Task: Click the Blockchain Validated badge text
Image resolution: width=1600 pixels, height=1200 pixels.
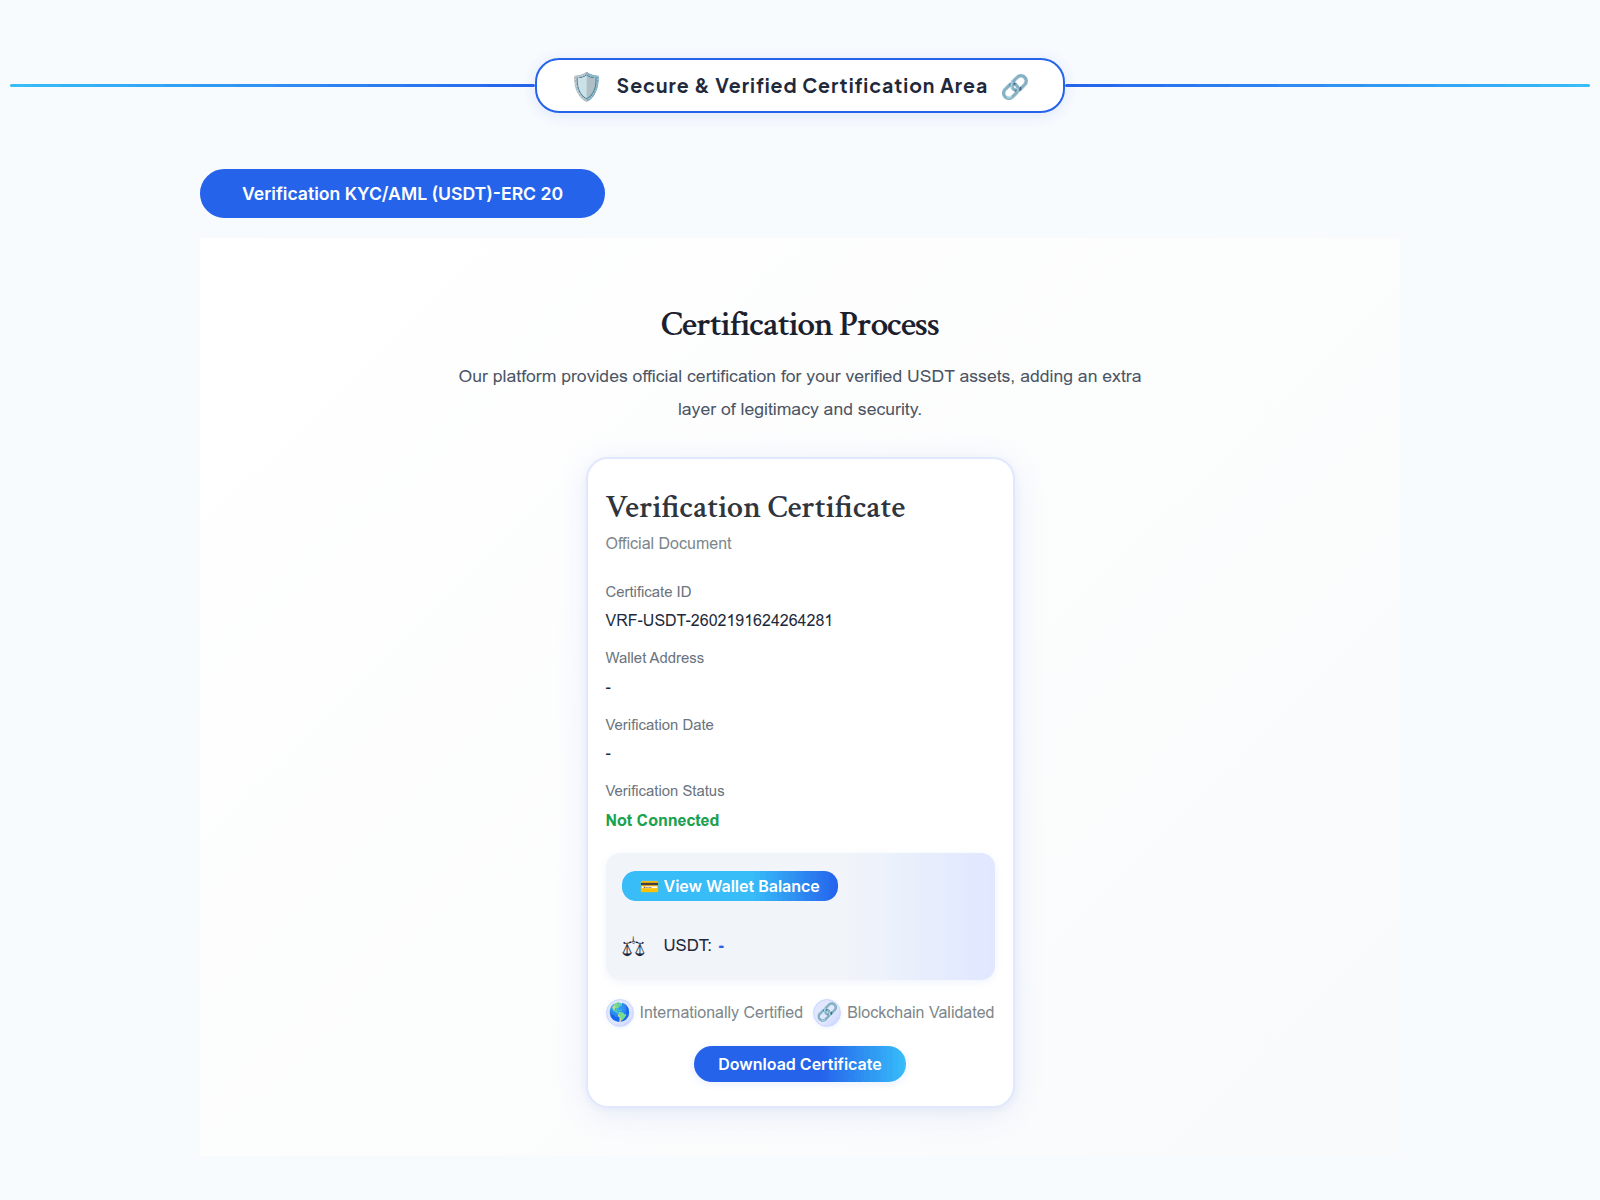Action: [x=920, y=1013]
